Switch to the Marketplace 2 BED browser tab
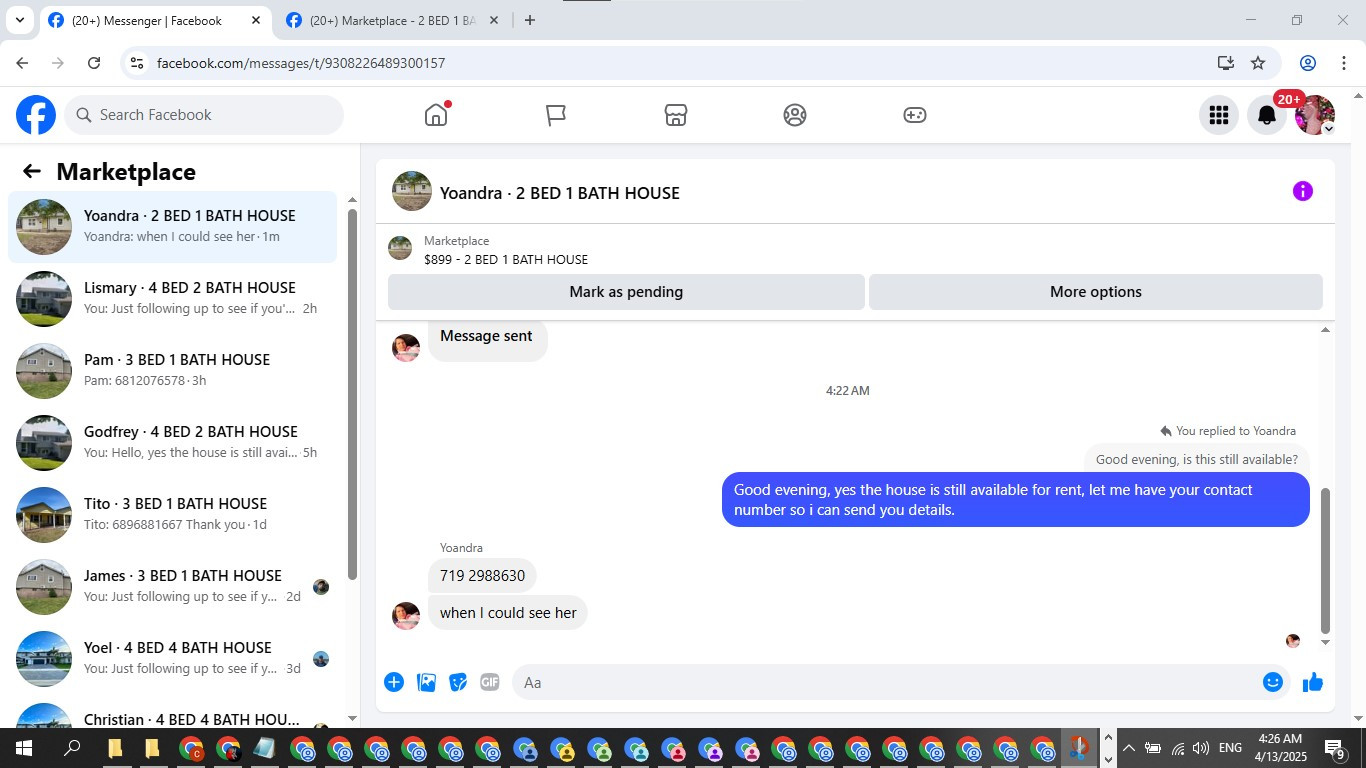Image resolution: width=1366 pixels, height=768 pixels. (392, 20)
